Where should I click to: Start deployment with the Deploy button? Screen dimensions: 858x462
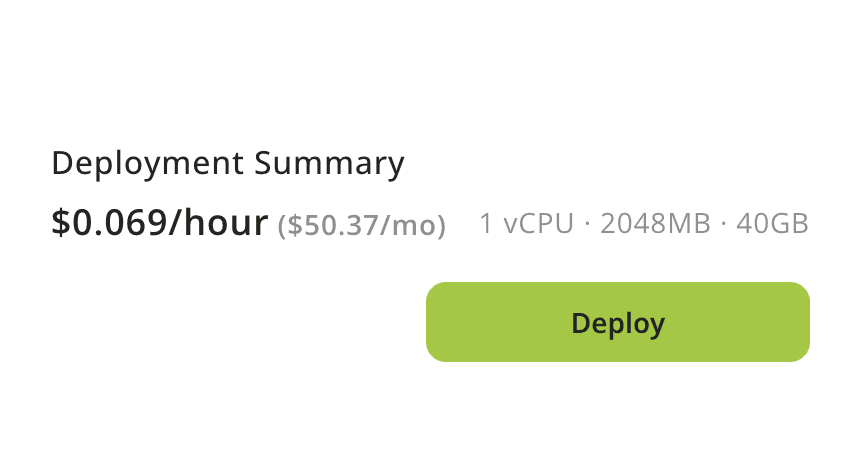tap(617, 322)
